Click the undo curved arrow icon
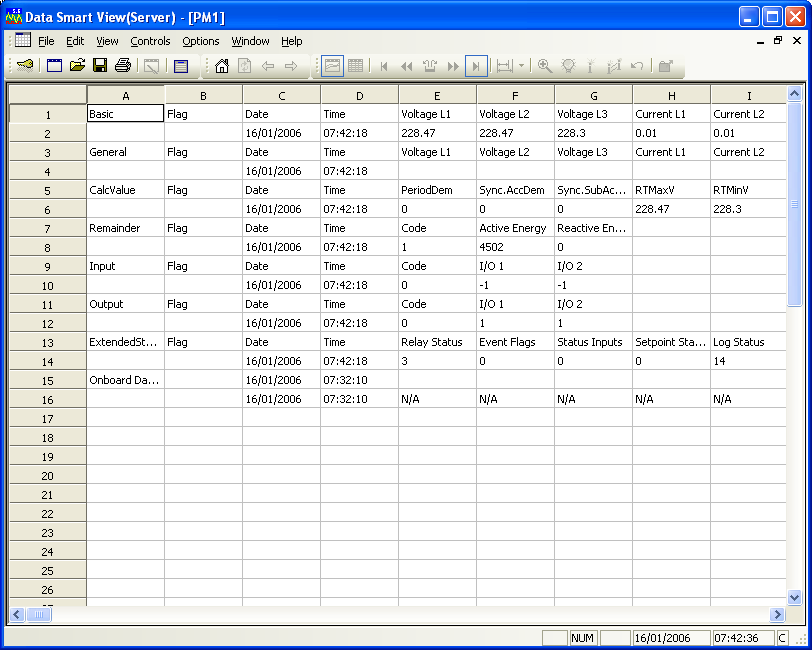The height and width of the screenshot is (650, 812). (x=637, y=66)
